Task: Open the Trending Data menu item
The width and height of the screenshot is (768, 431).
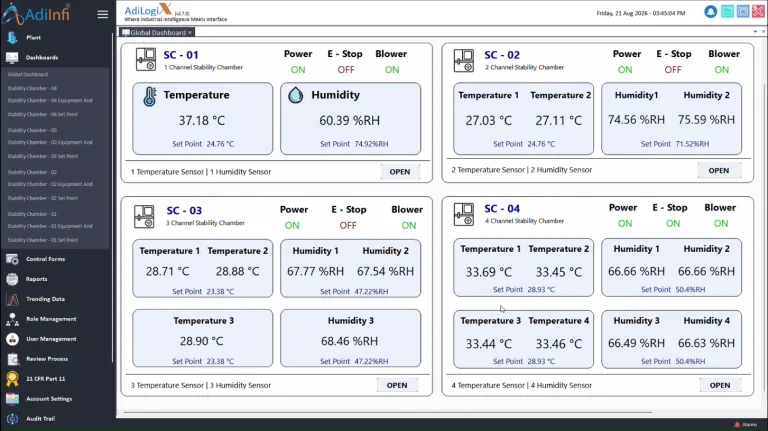Action: coord(45,299)
